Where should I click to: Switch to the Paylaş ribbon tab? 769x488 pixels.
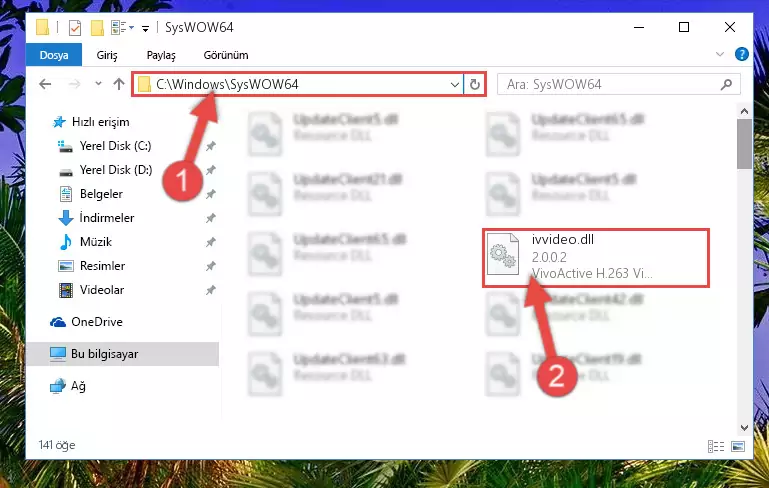(161, 55)
